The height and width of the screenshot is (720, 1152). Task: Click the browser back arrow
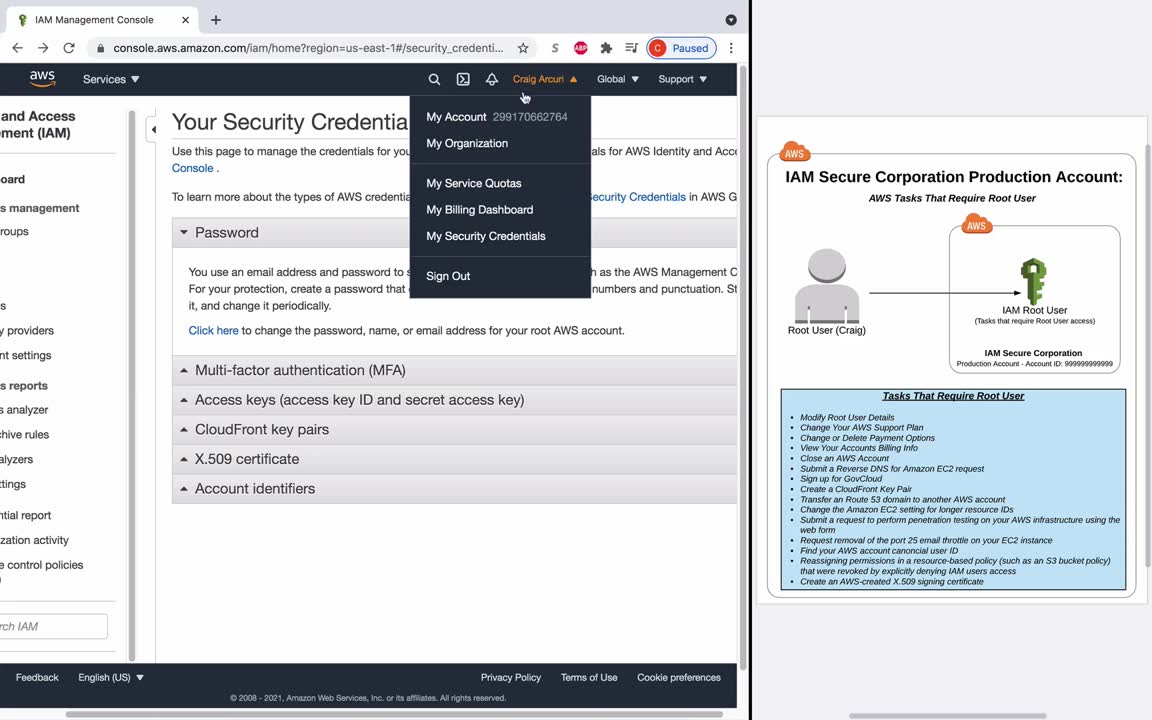coord(18,48)
